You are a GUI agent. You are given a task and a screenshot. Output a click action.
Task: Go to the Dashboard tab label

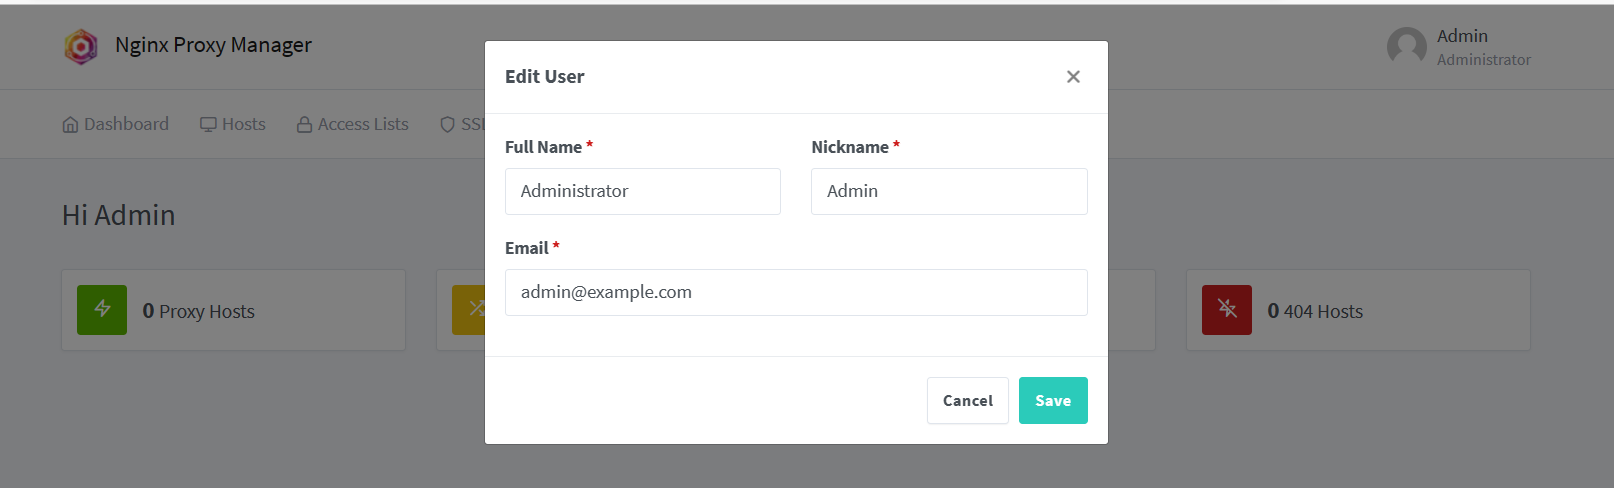coord(126,124)
